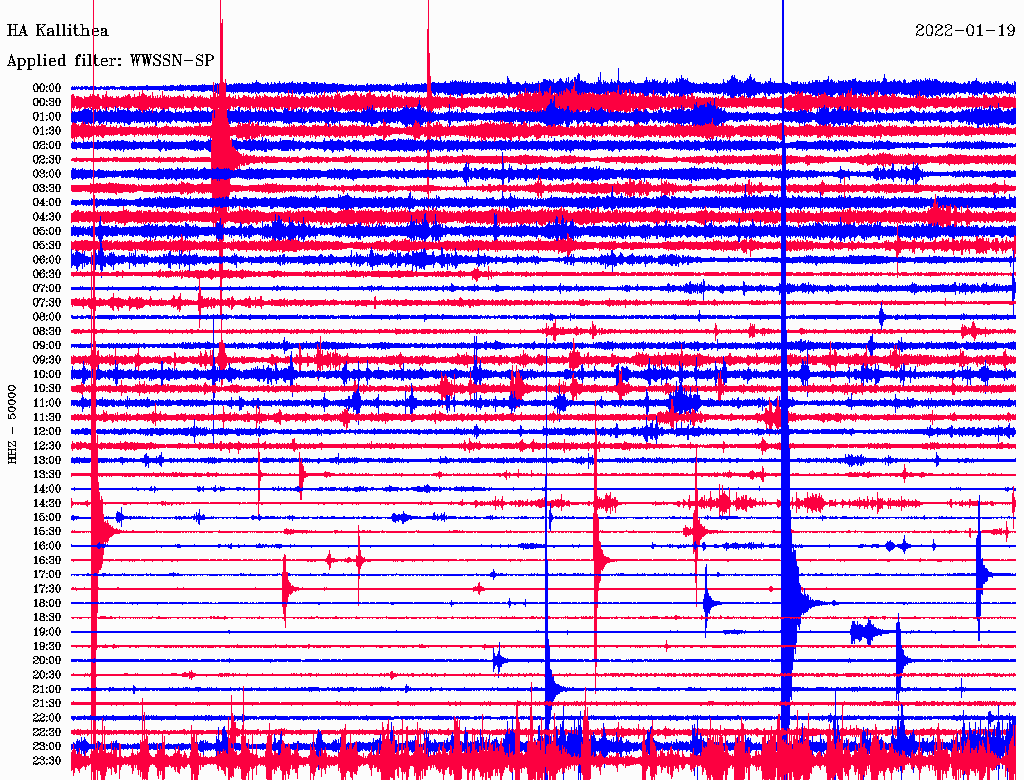Select the 16:00 time row label
Viewport: 1024px width, 780px height.
47,546
